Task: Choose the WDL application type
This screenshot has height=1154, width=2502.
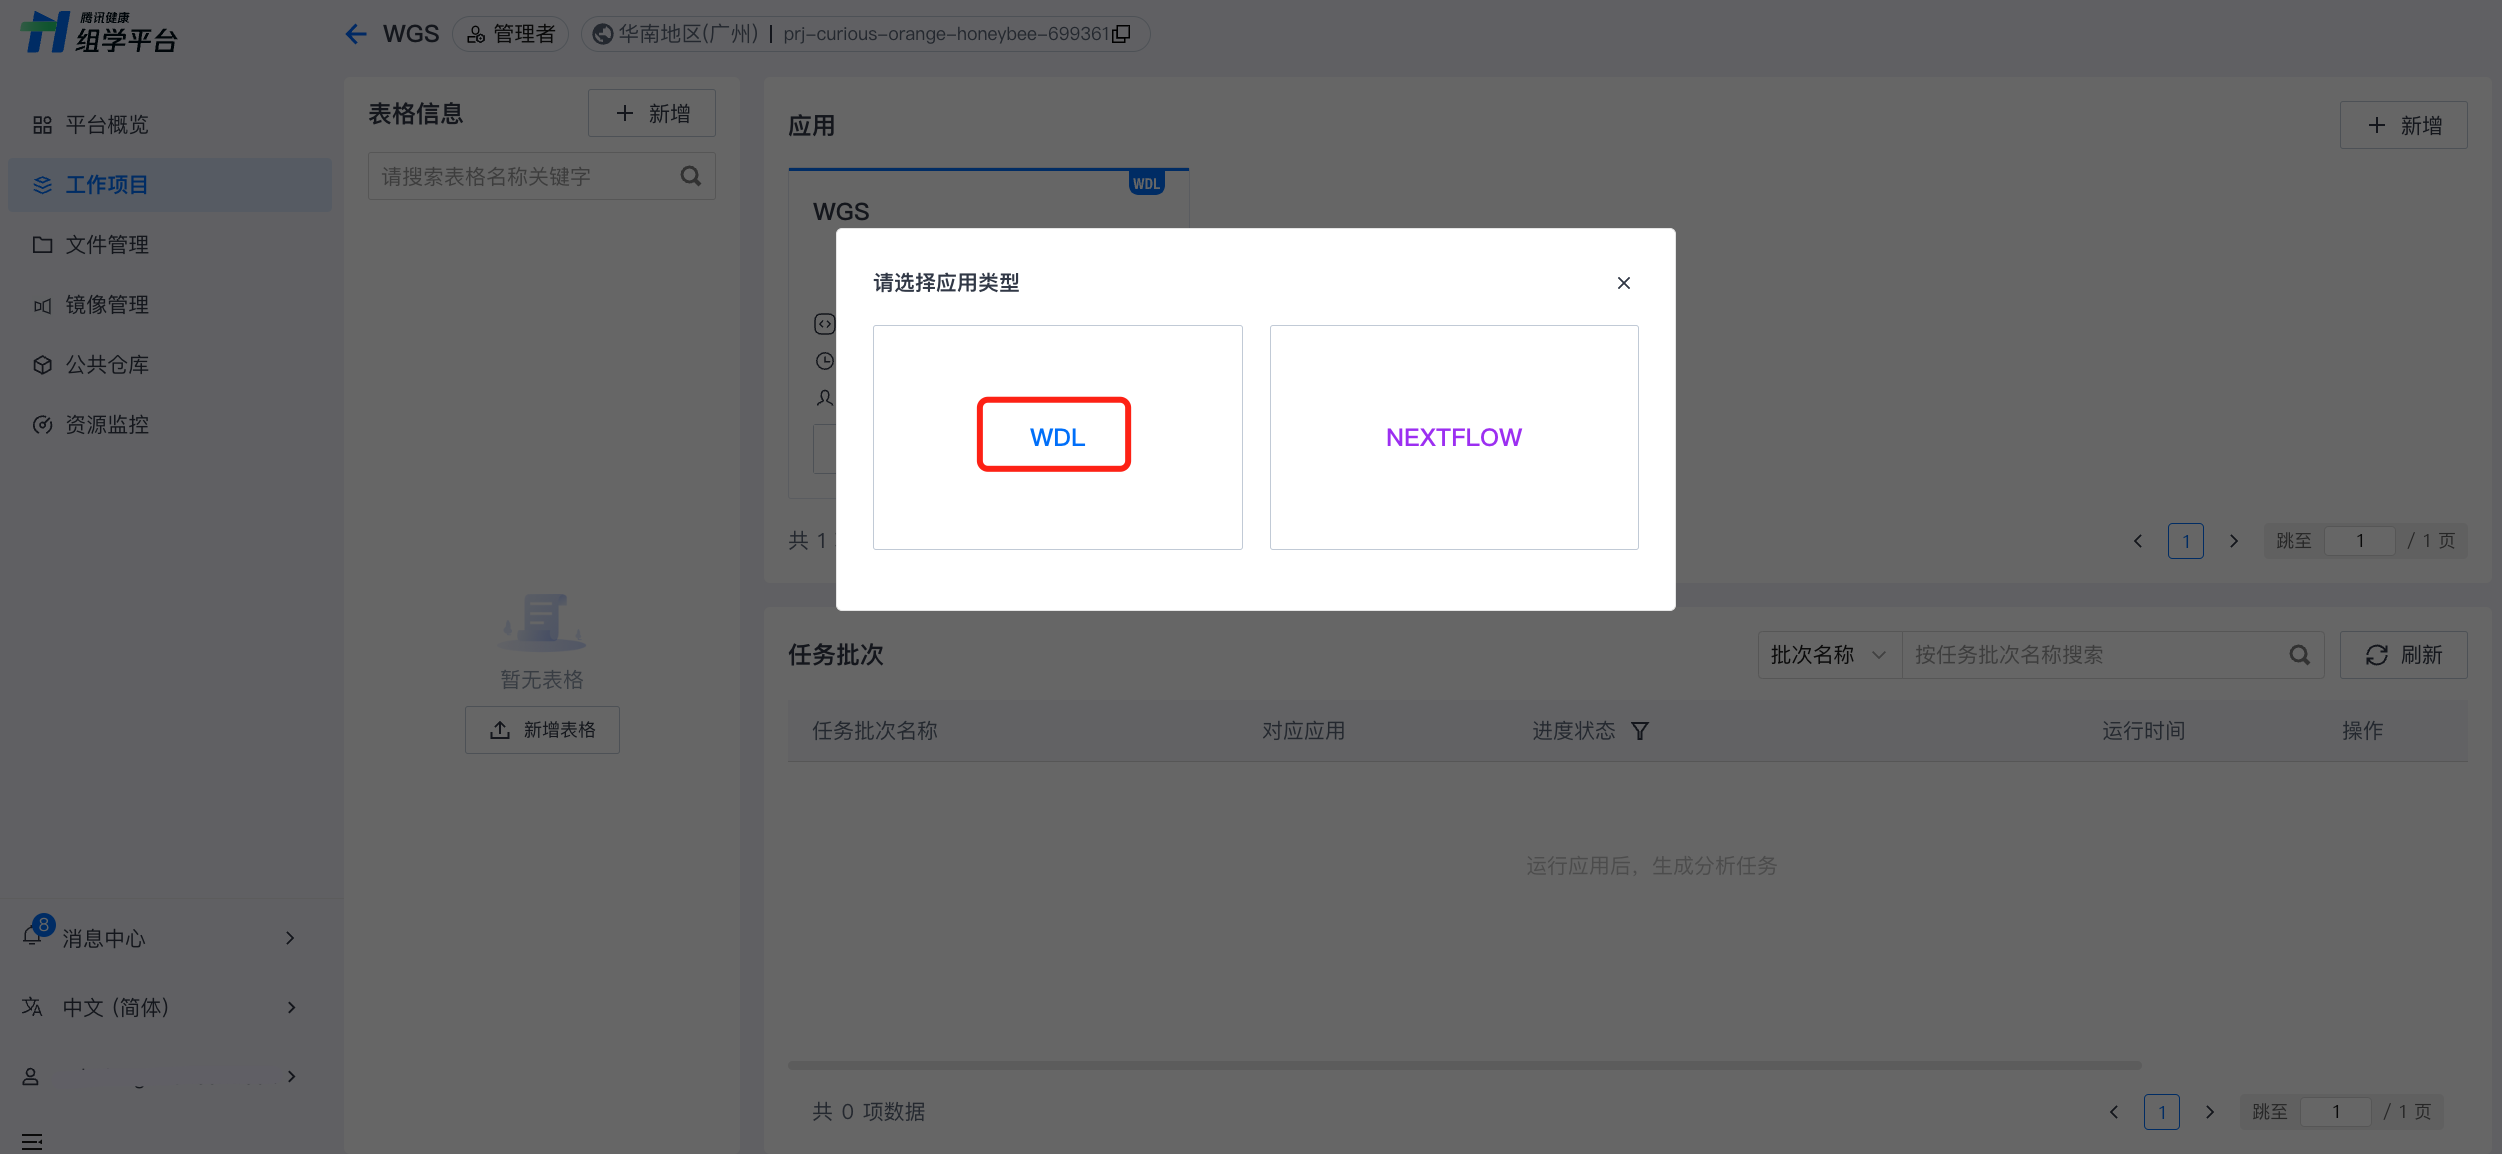Action: click(x=1056, y=437)
